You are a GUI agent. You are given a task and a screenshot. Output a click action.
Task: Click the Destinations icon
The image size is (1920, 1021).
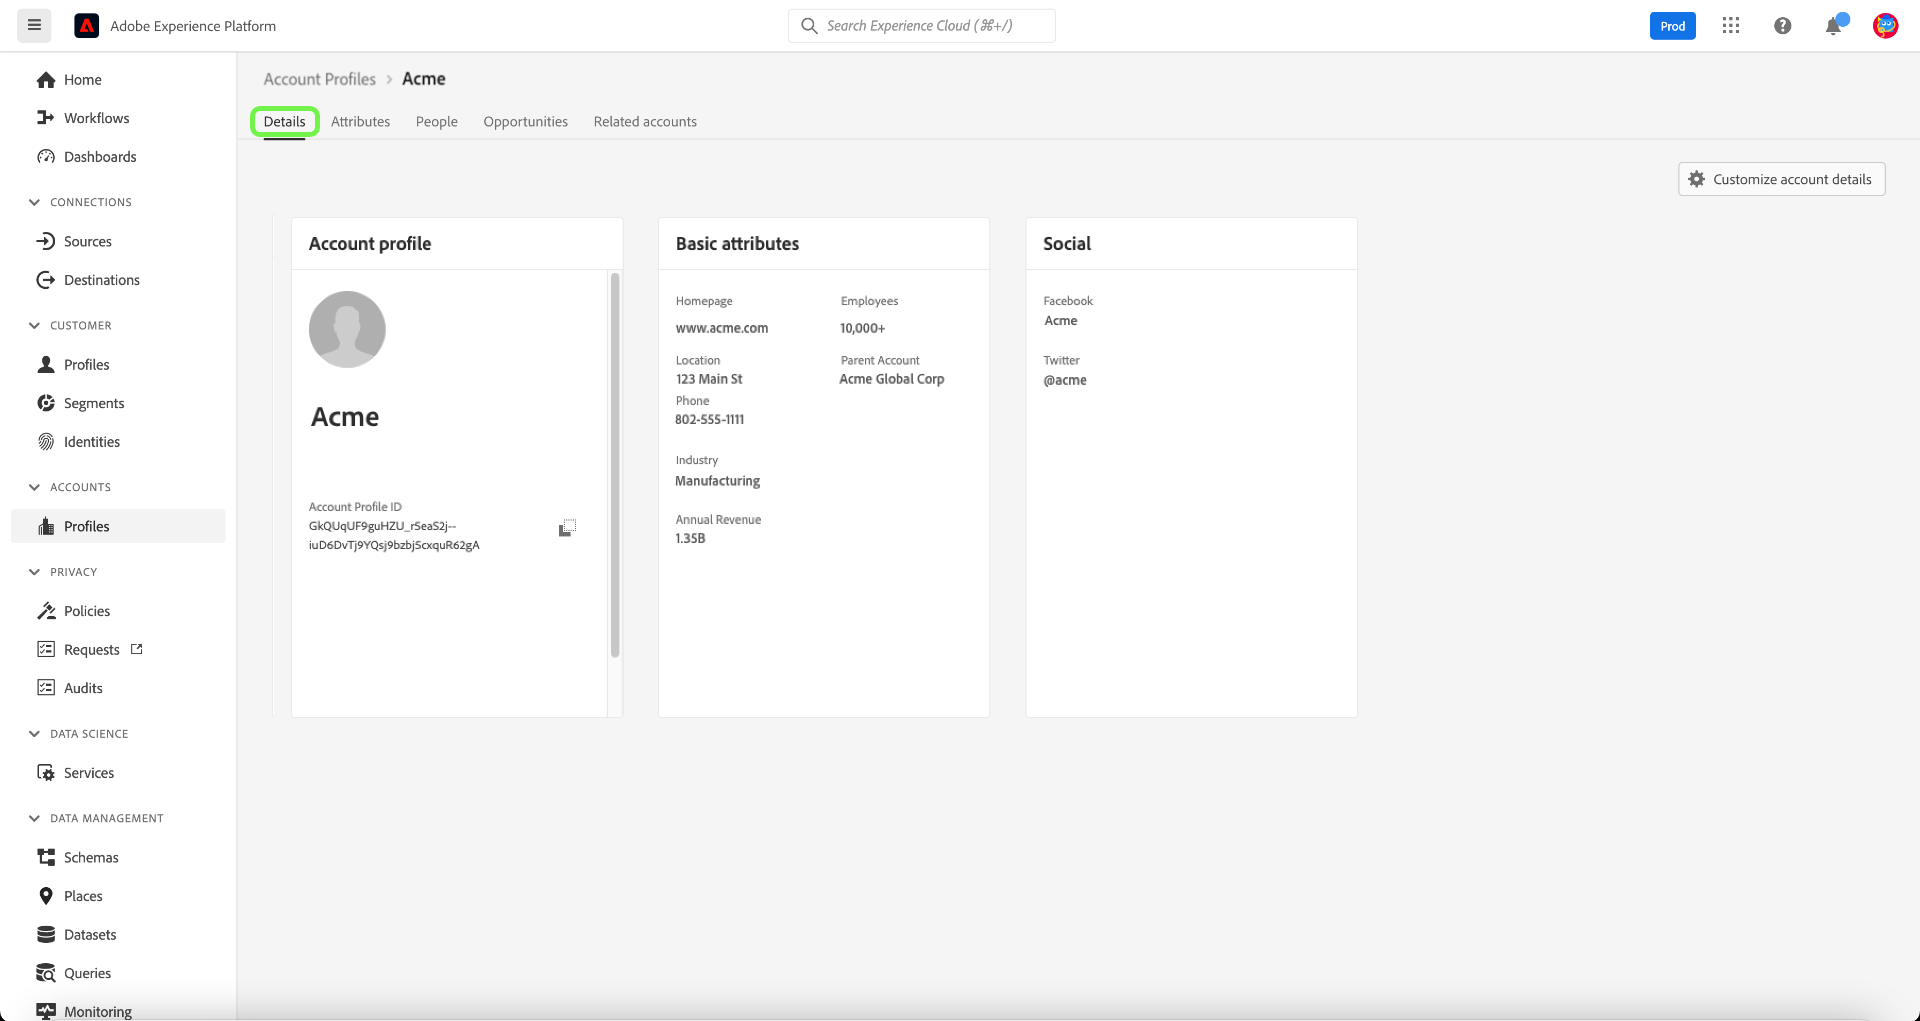coord(46,280)
